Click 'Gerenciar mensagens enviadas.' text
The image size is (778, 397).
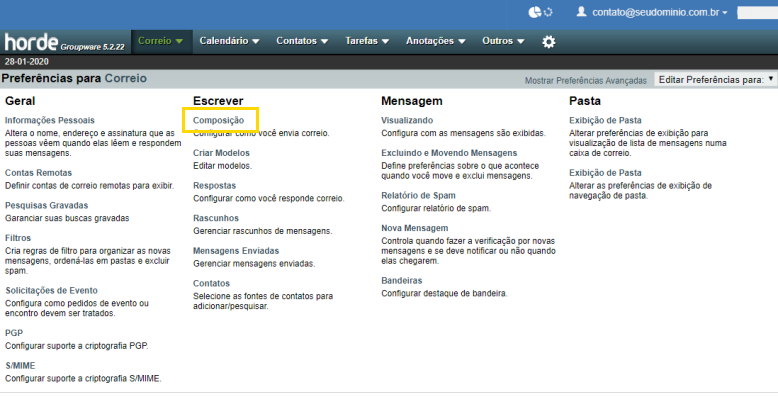pyautogui.click(x=254, y=264)
